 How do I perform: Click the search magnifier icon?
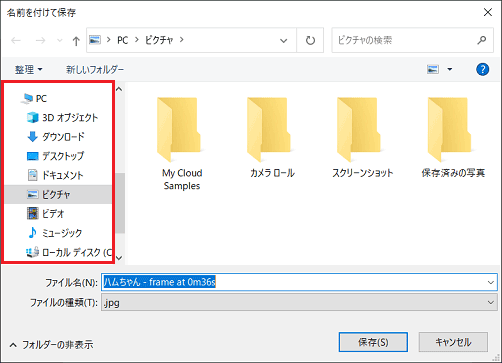tap(482, 40)
